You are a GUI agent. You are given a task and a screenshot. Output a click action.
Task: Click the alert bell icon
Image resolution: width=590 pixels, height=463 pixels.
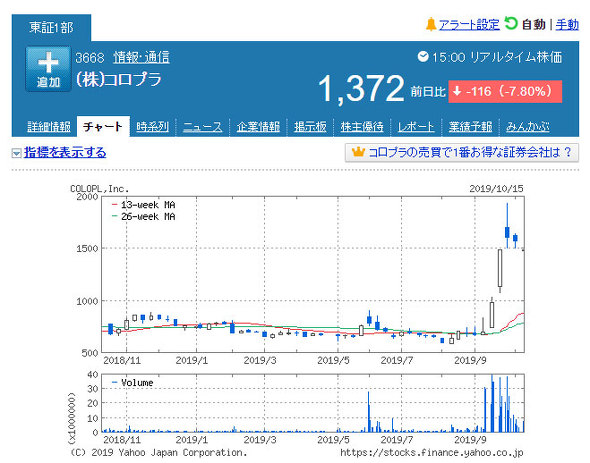[x=431, y=24]
